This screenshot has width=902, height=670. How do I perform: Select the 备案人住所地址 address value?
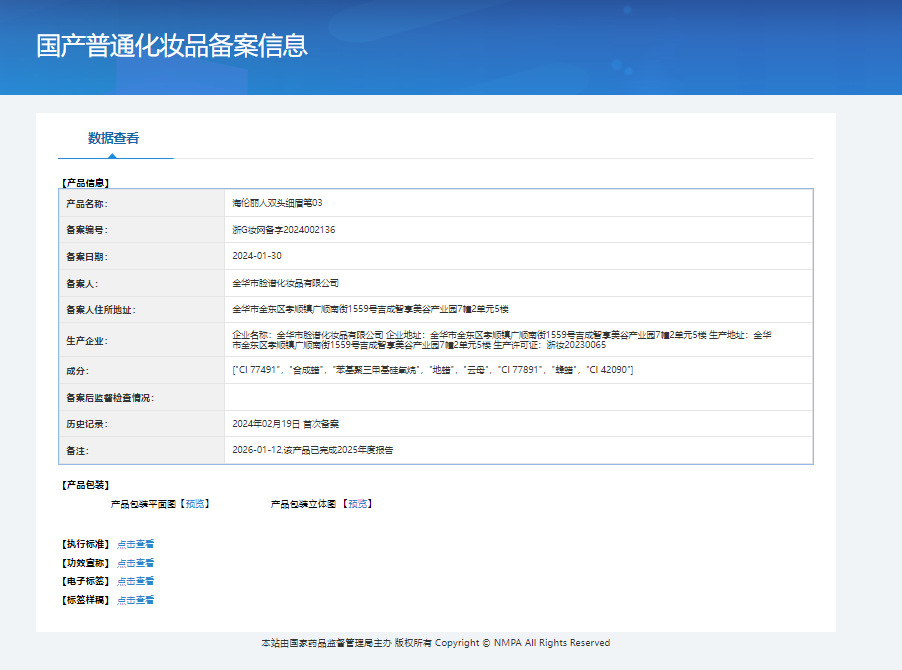click(x=370, y=309)
